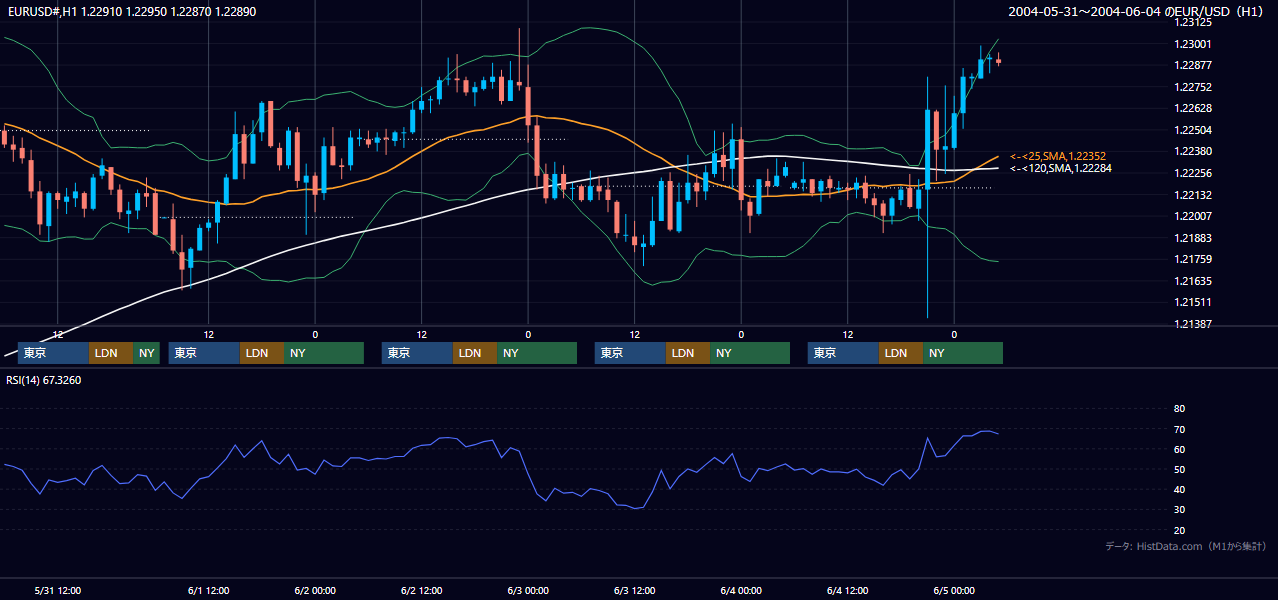
Task: Click the 1.22256 price axis label
Action: pyautogui.click(x=1193, y=173)
